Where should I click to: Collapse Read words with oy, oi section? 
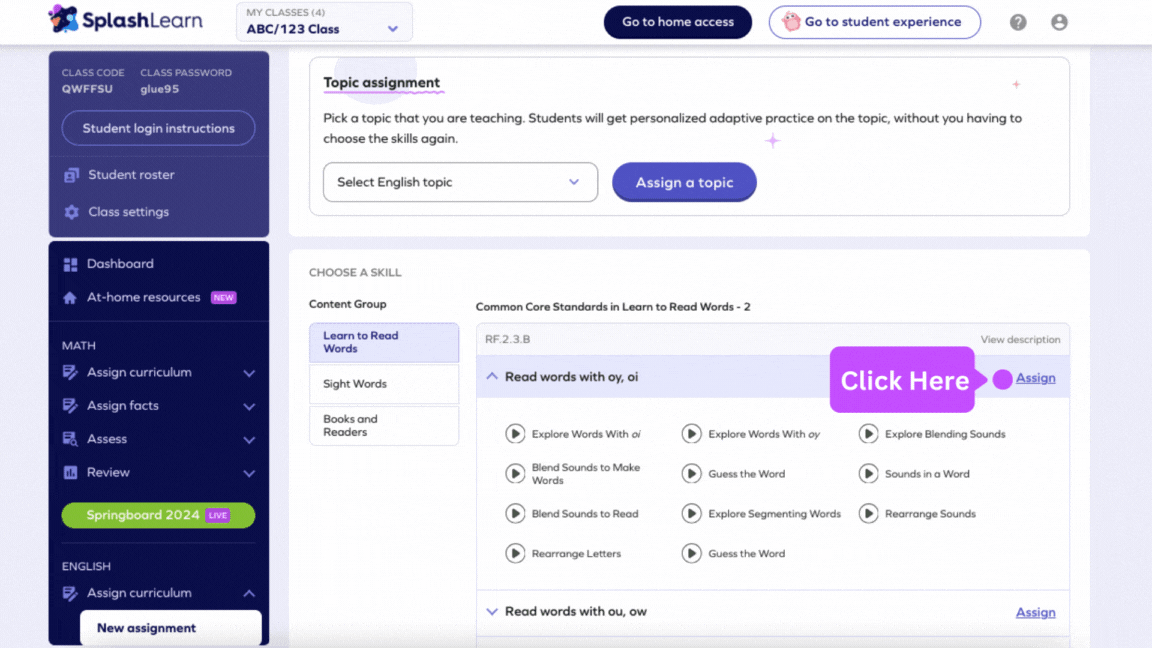coord(492,377)
